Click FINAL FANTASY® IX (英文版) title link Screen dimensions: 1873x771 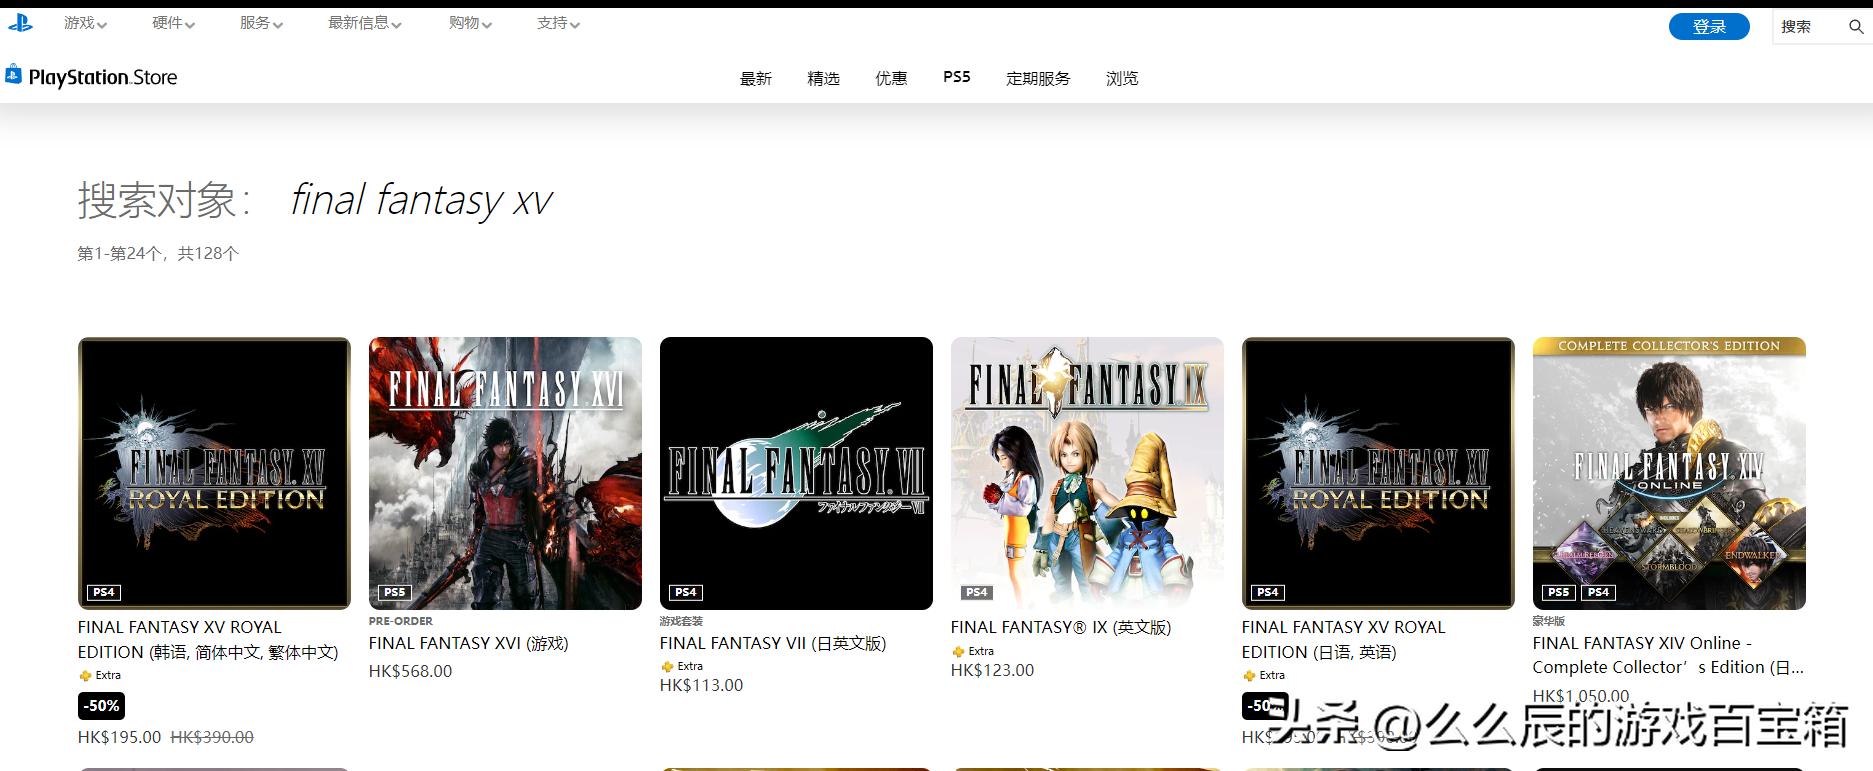click(x=1061, y=627)
